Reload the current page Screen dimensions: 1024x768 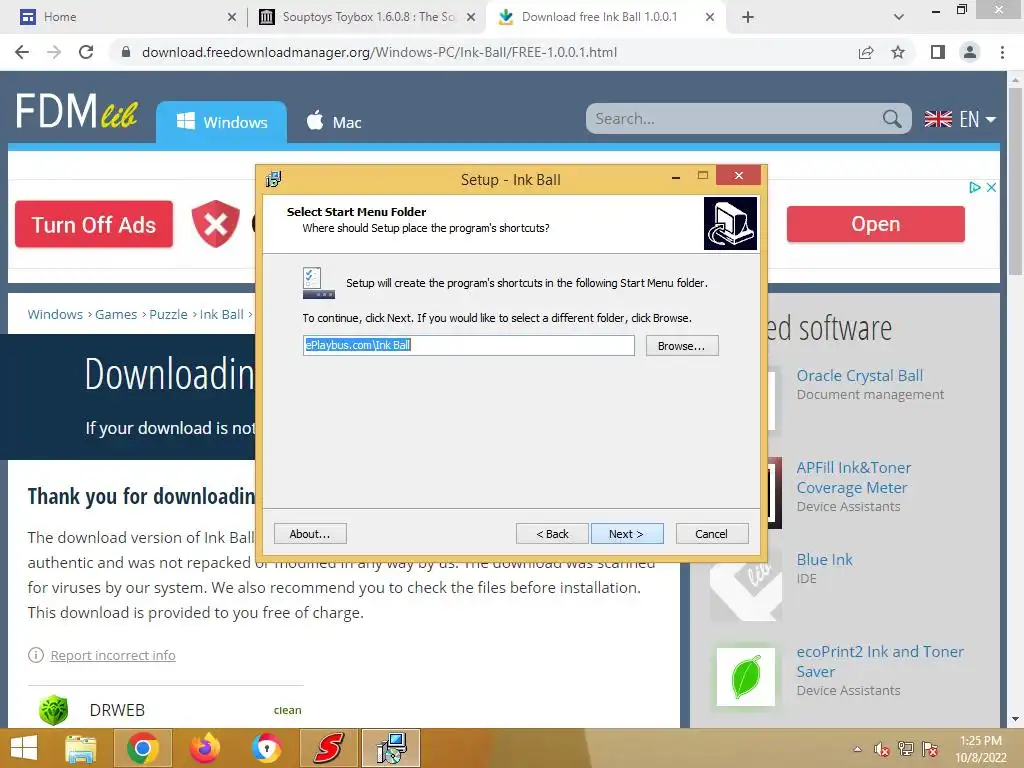click(x=86, y=52)
